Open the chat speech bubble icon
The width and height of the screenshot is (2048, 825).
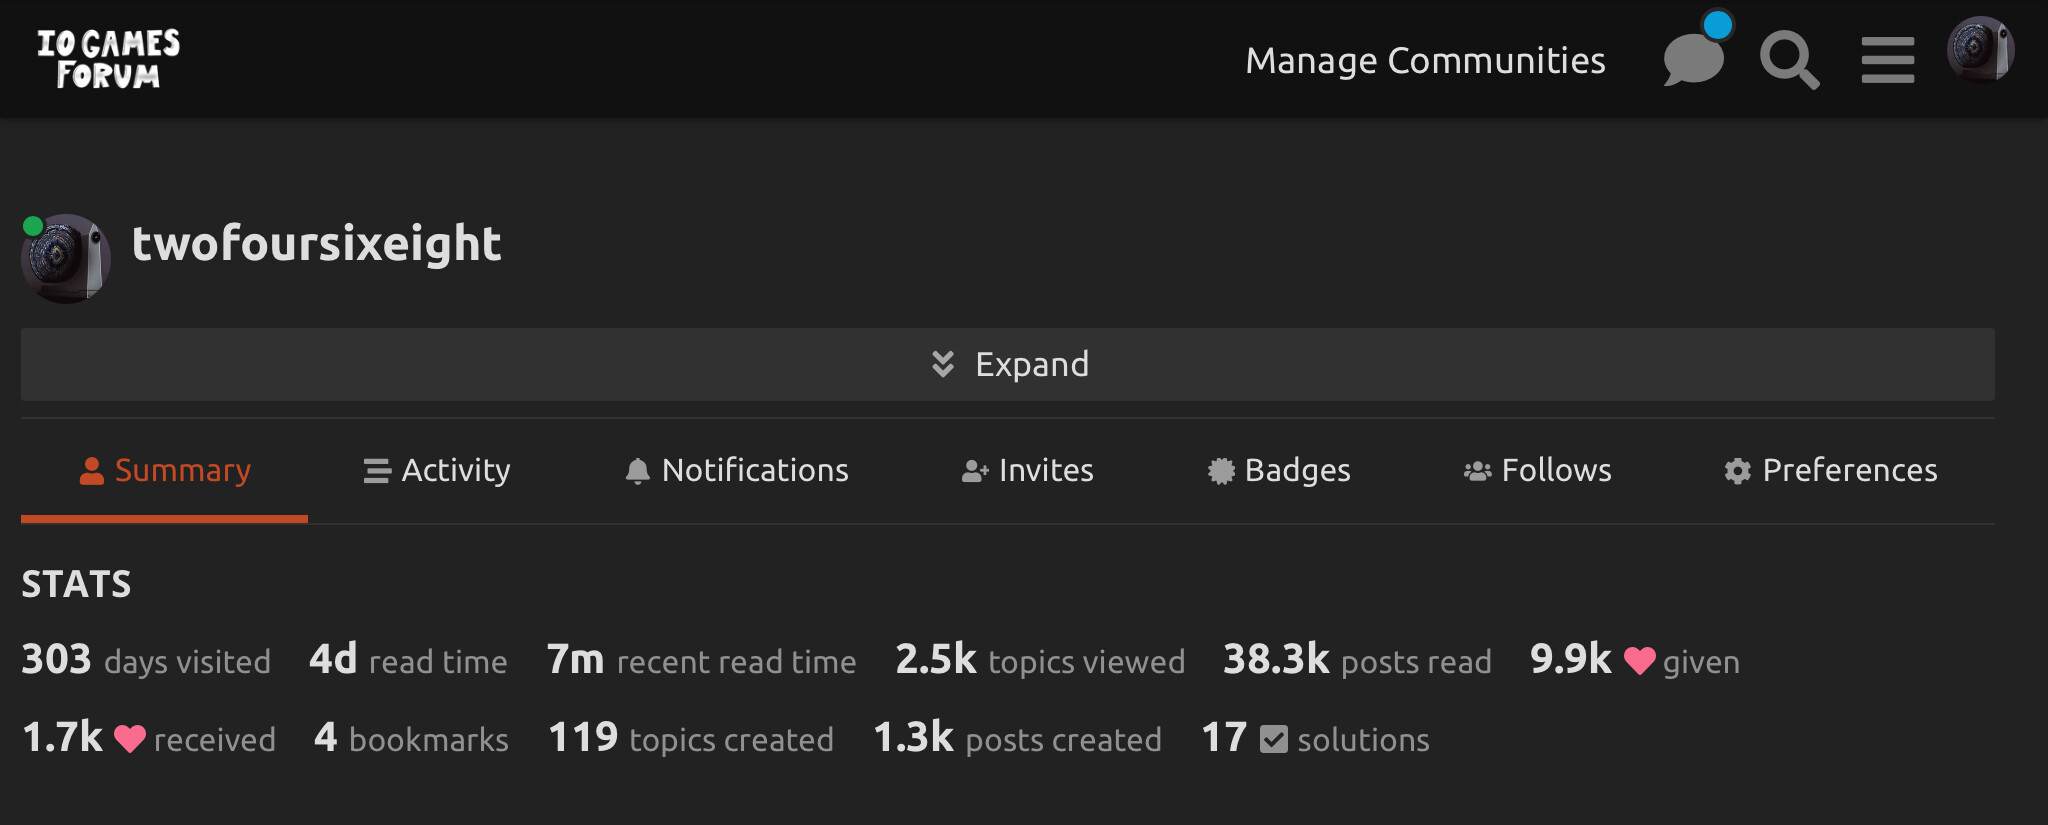point(1693,59)
